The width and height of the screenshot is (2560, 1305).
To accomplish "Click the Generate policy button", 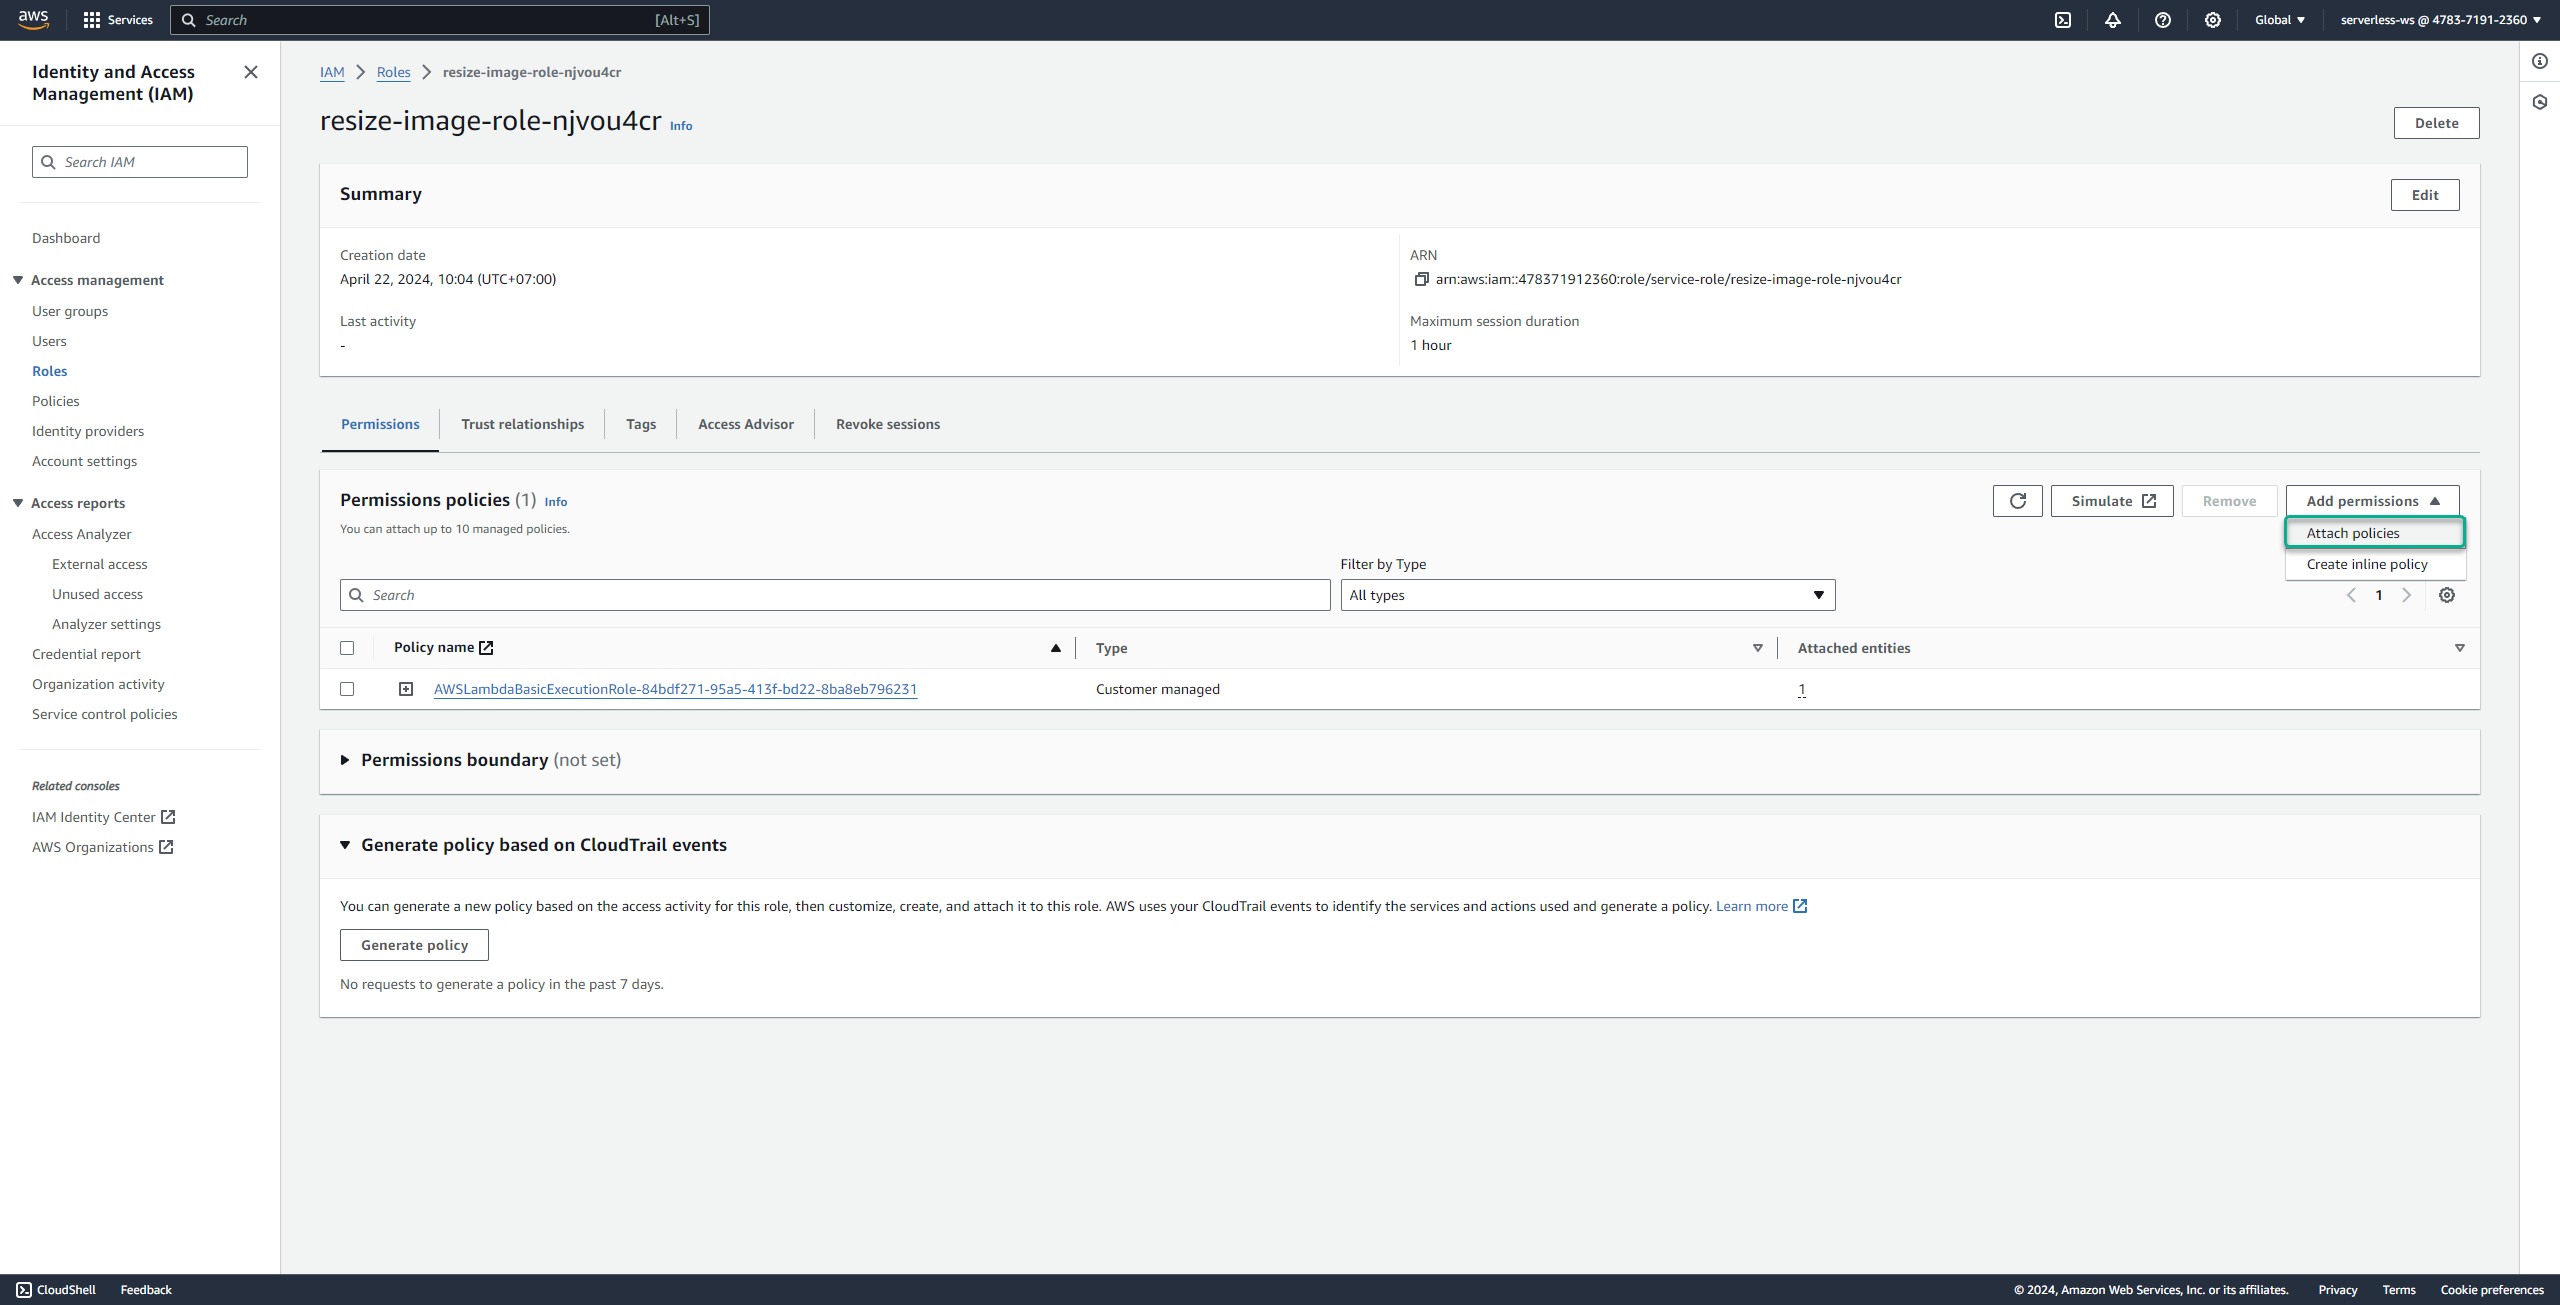I will point(414,945).
